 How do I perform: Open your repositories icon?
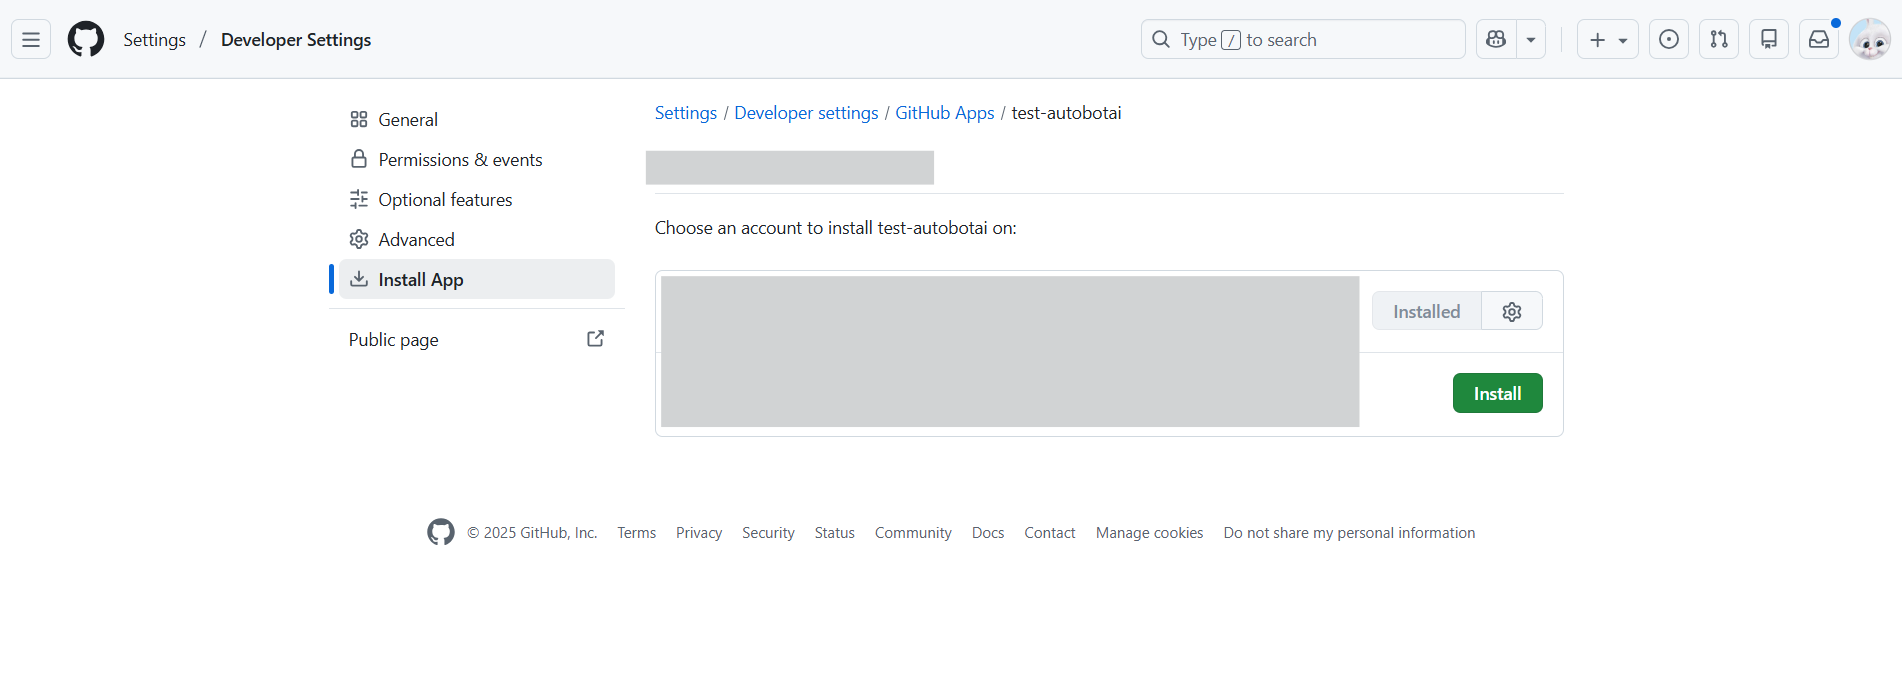pyautogui.click(x=1769, y=40)
